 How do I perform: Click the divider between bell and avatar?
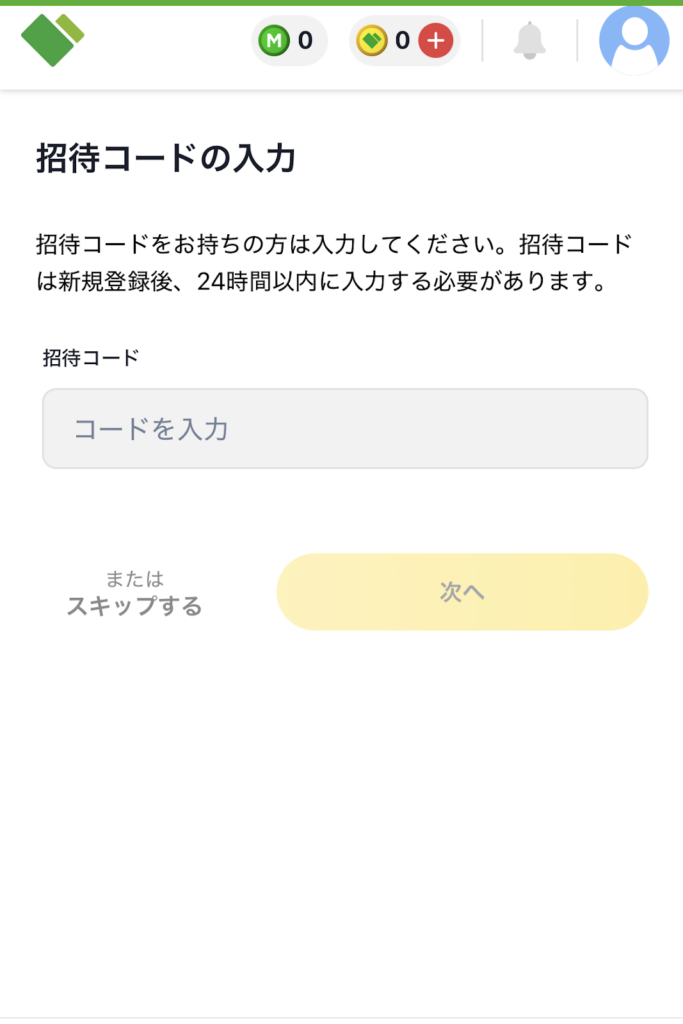pyautogui.click(x=577, y=41)
